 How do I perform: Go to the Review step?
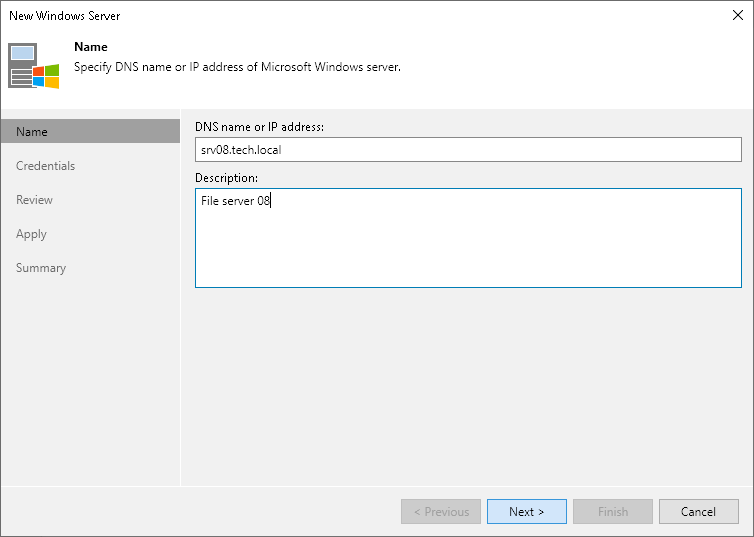pos(34,200)
